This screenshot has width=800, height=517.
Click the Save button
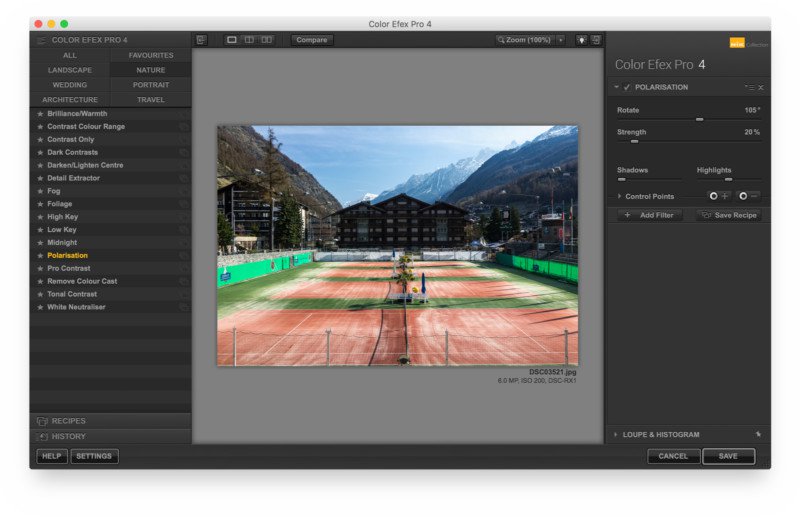(729, 456)
